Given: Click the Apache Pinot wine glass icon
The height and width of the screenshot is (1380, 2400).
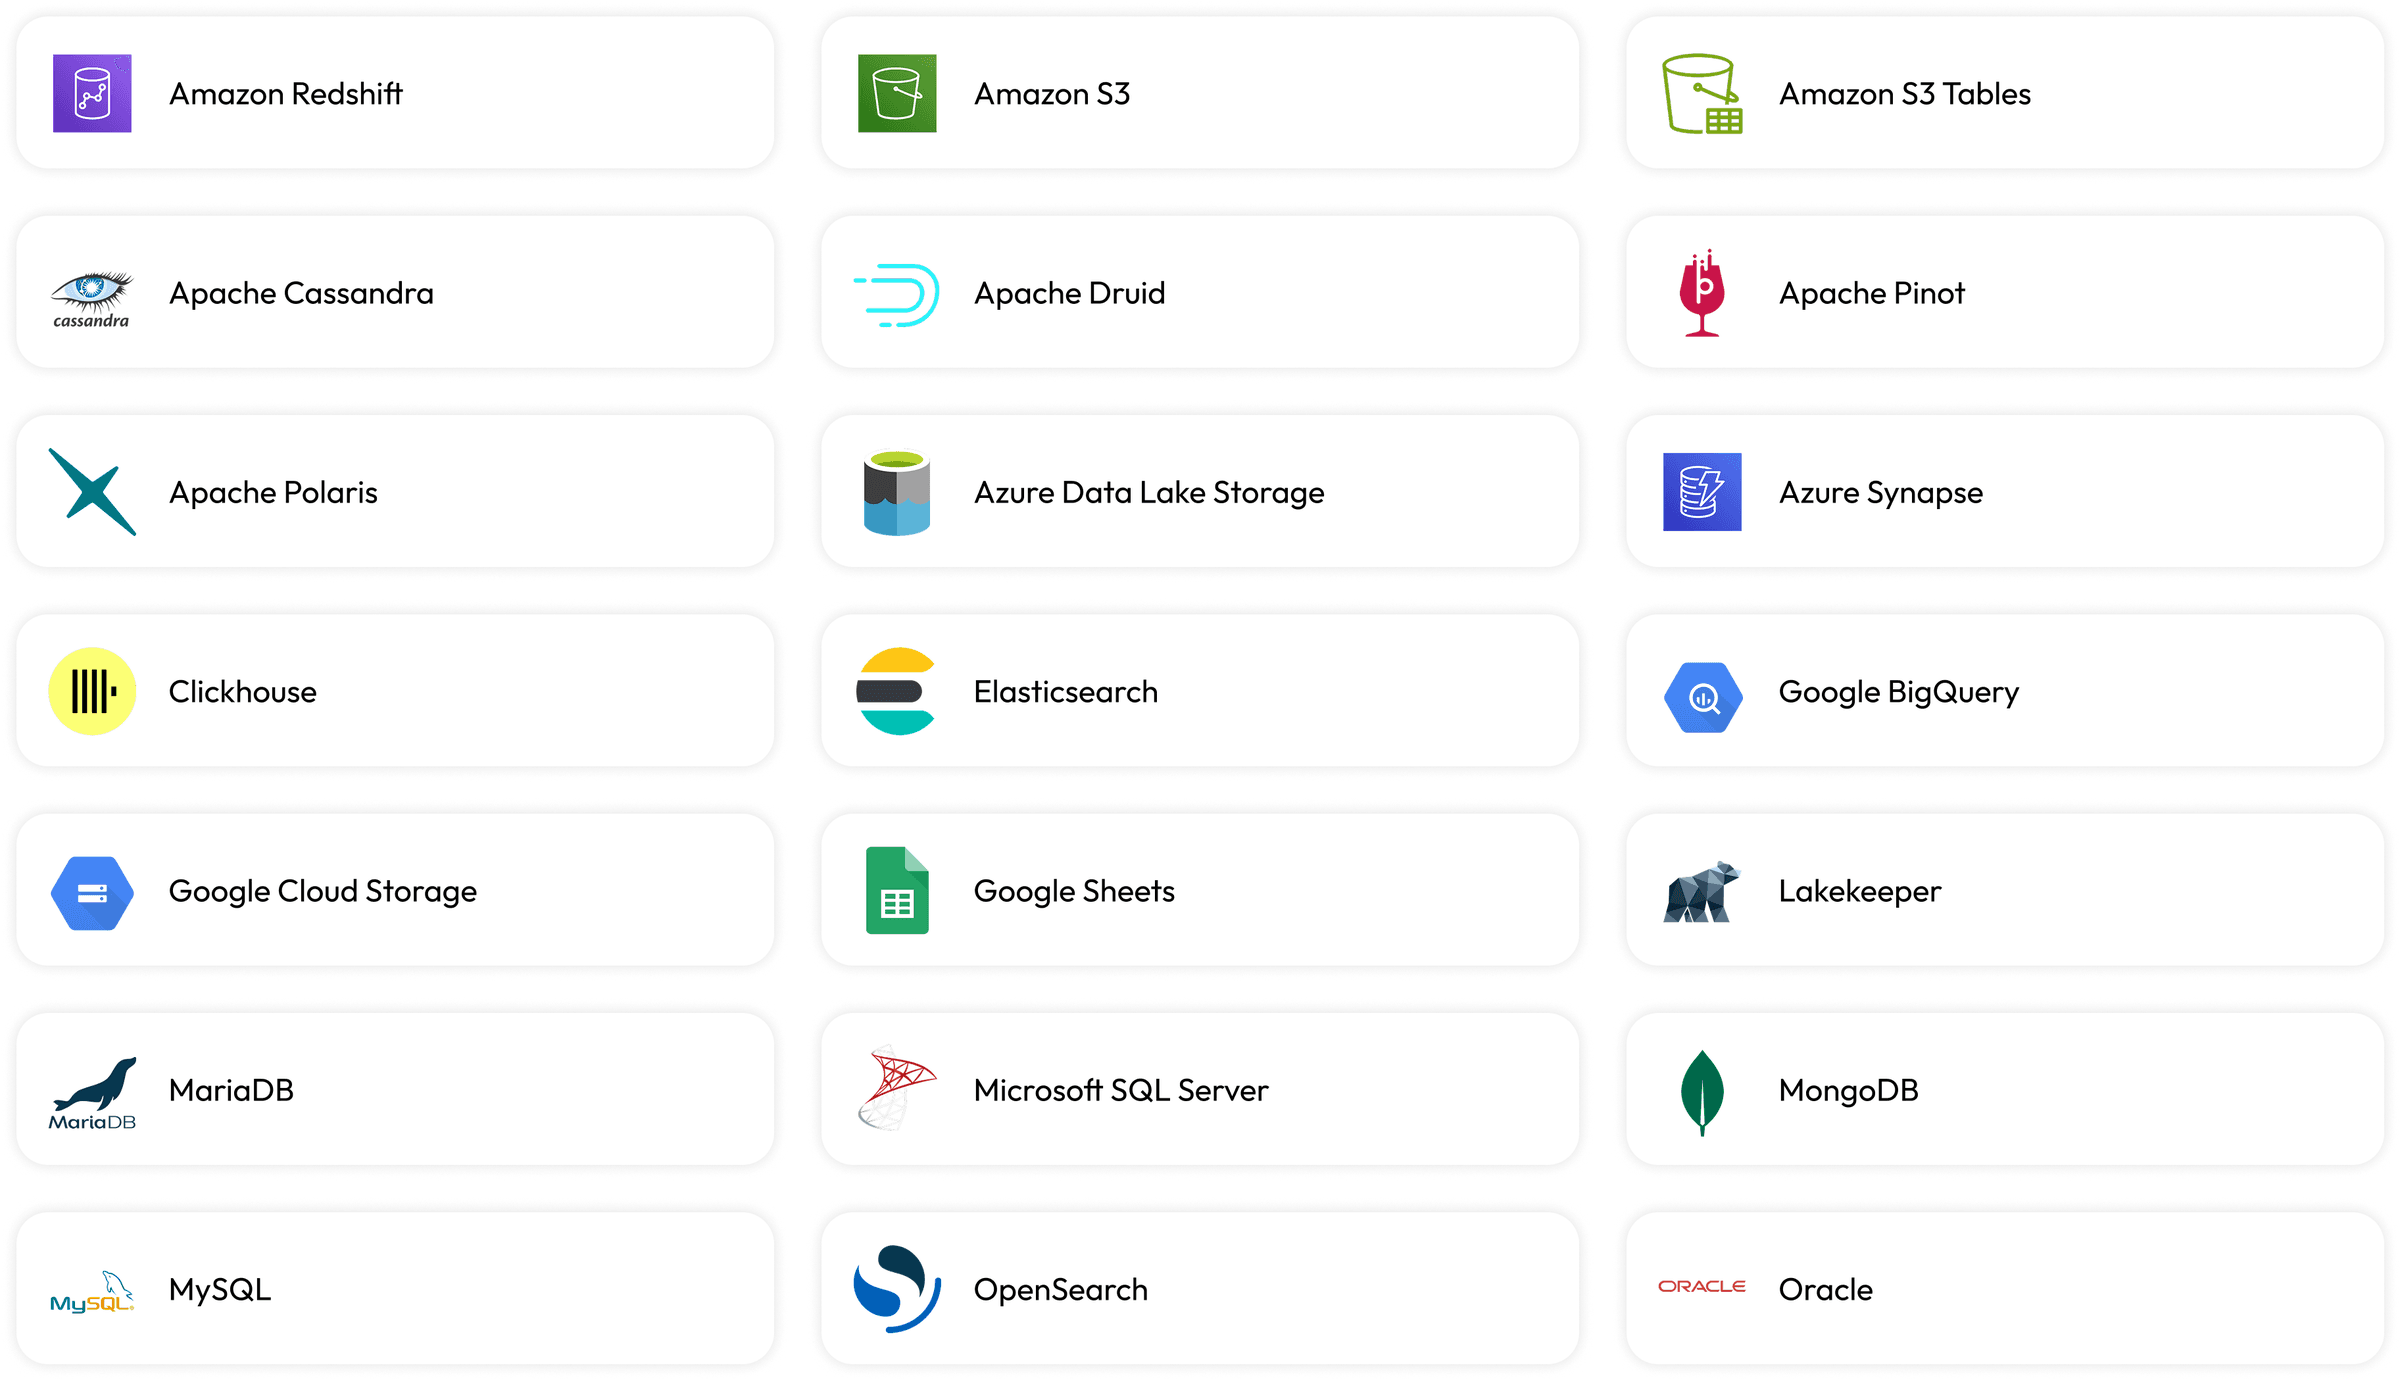Looking at the screenshot, I should tap(1702, 293).
